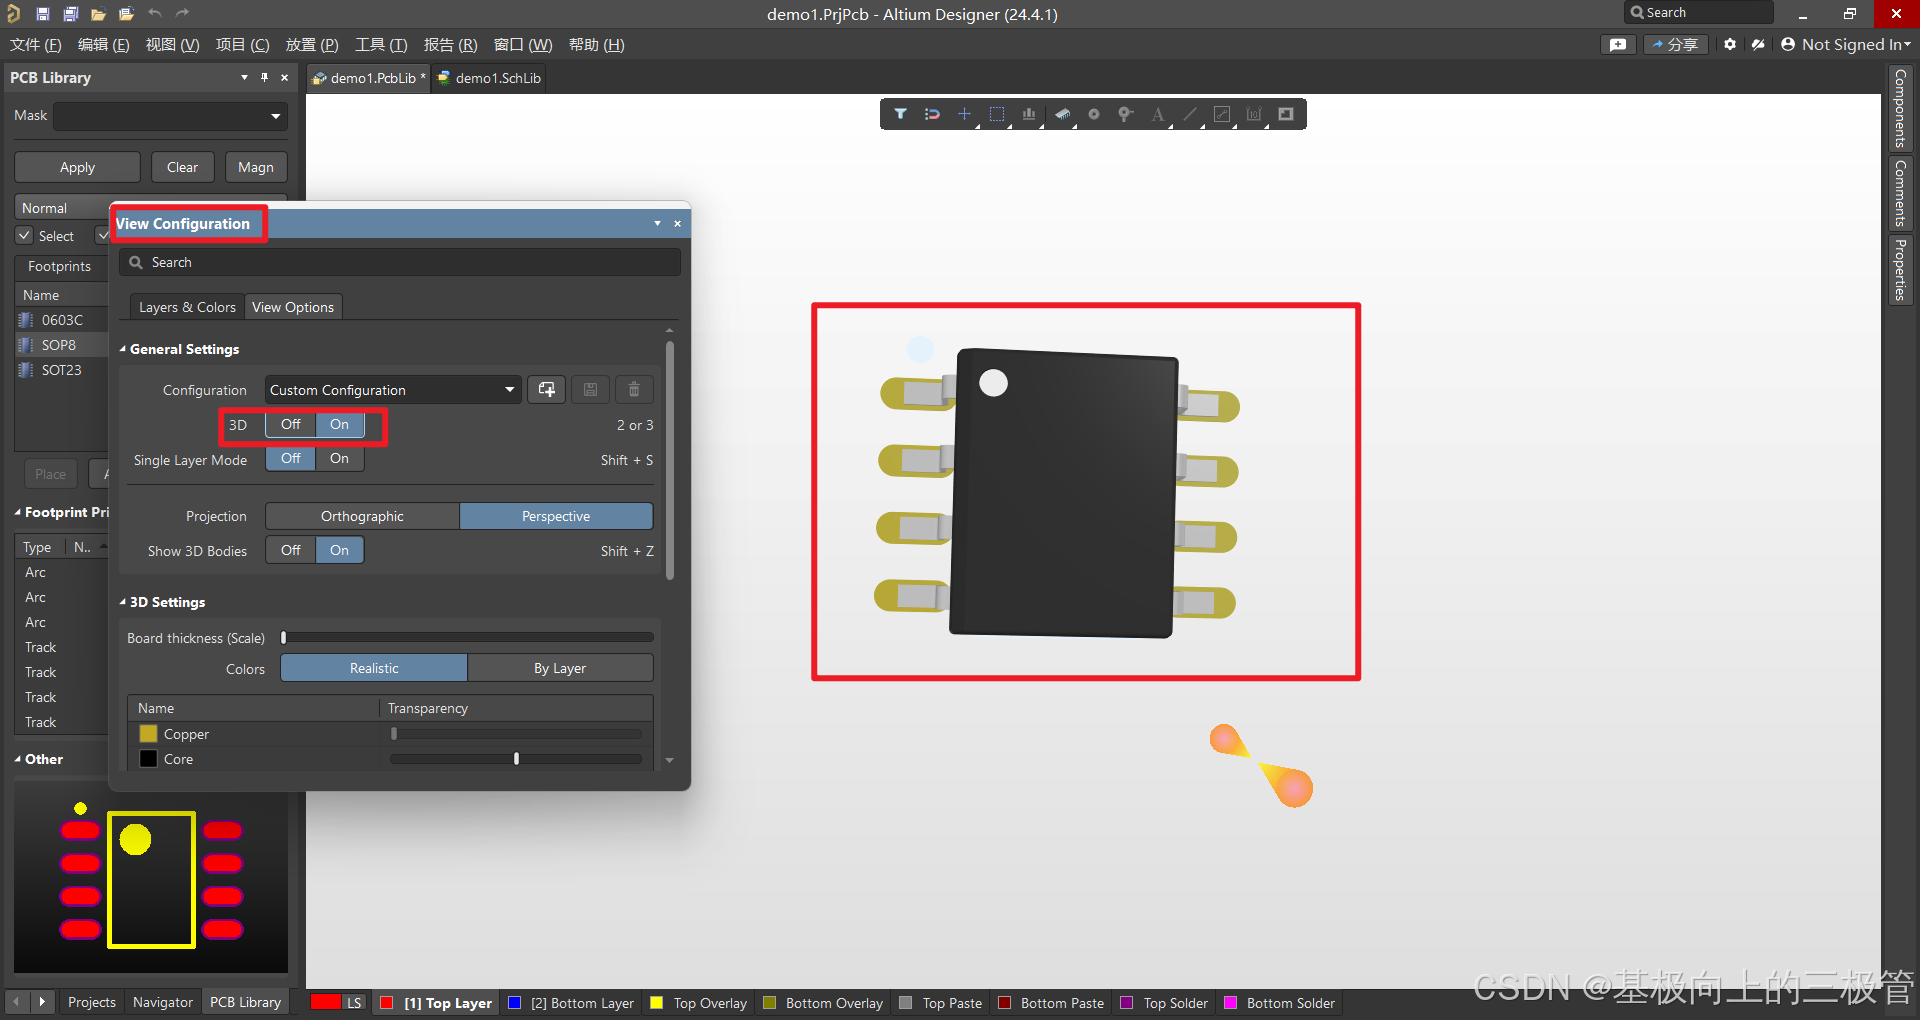Click the Save icon in title bar
Screen dimensions: 1920x1020
pyautogui.click(x=43, y=14)
